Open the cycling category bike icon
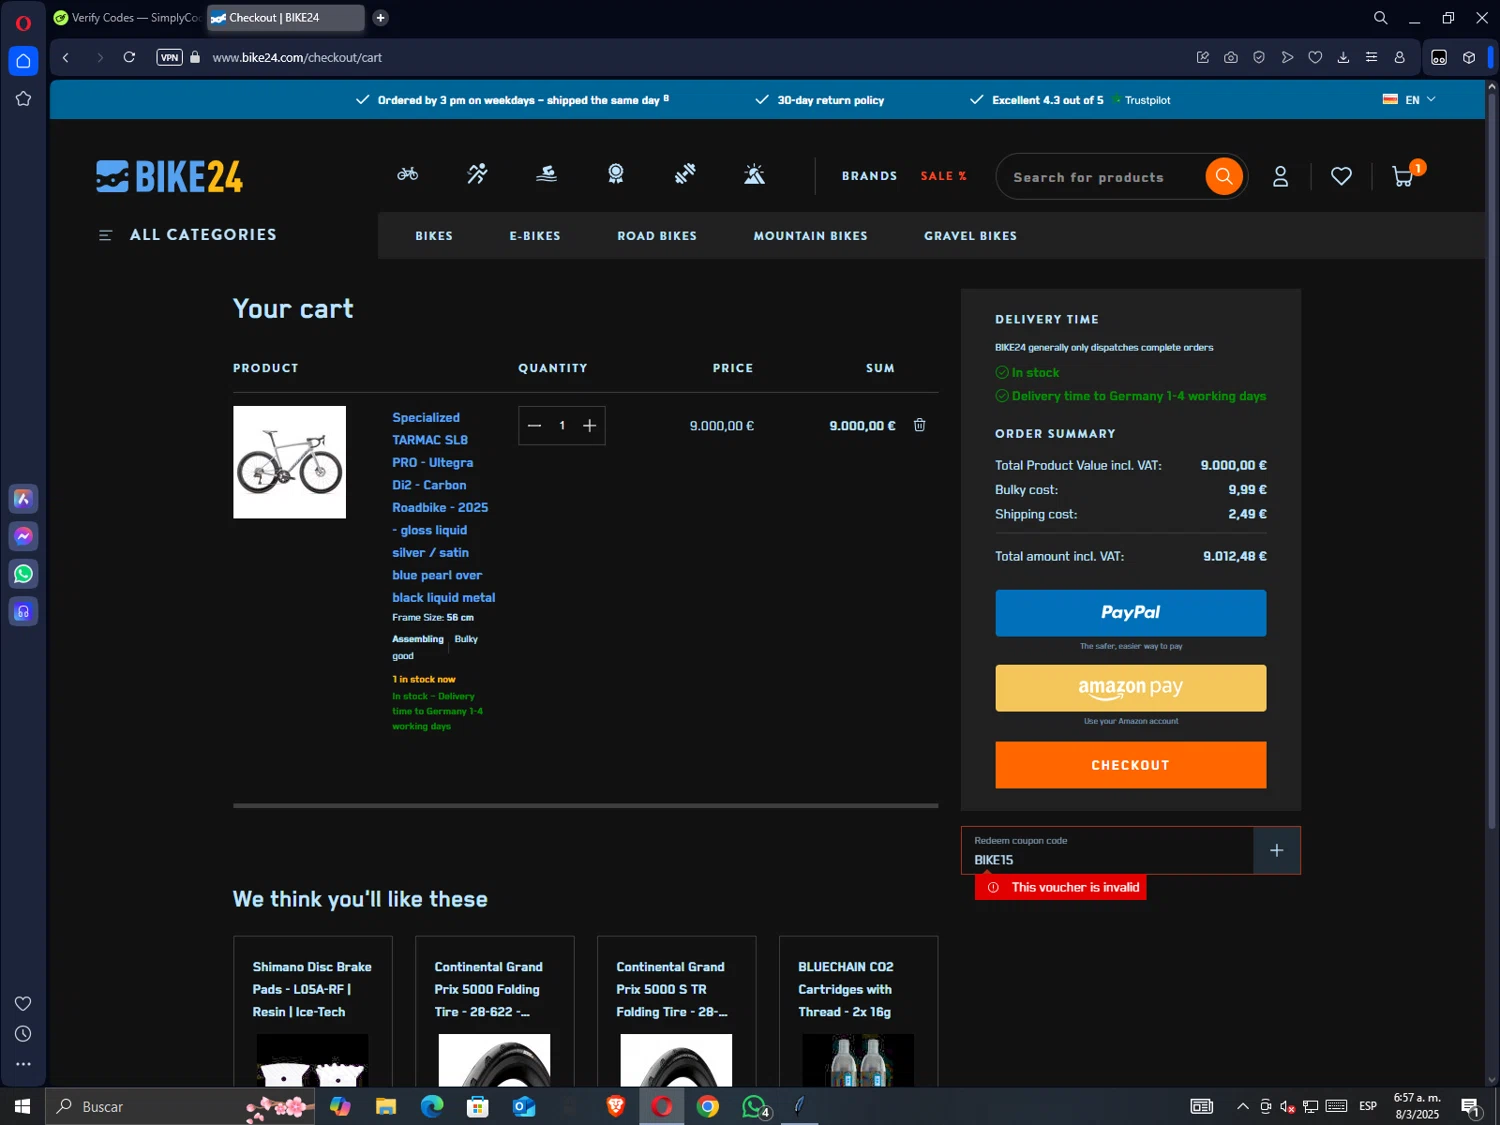 tap(407, 175)
